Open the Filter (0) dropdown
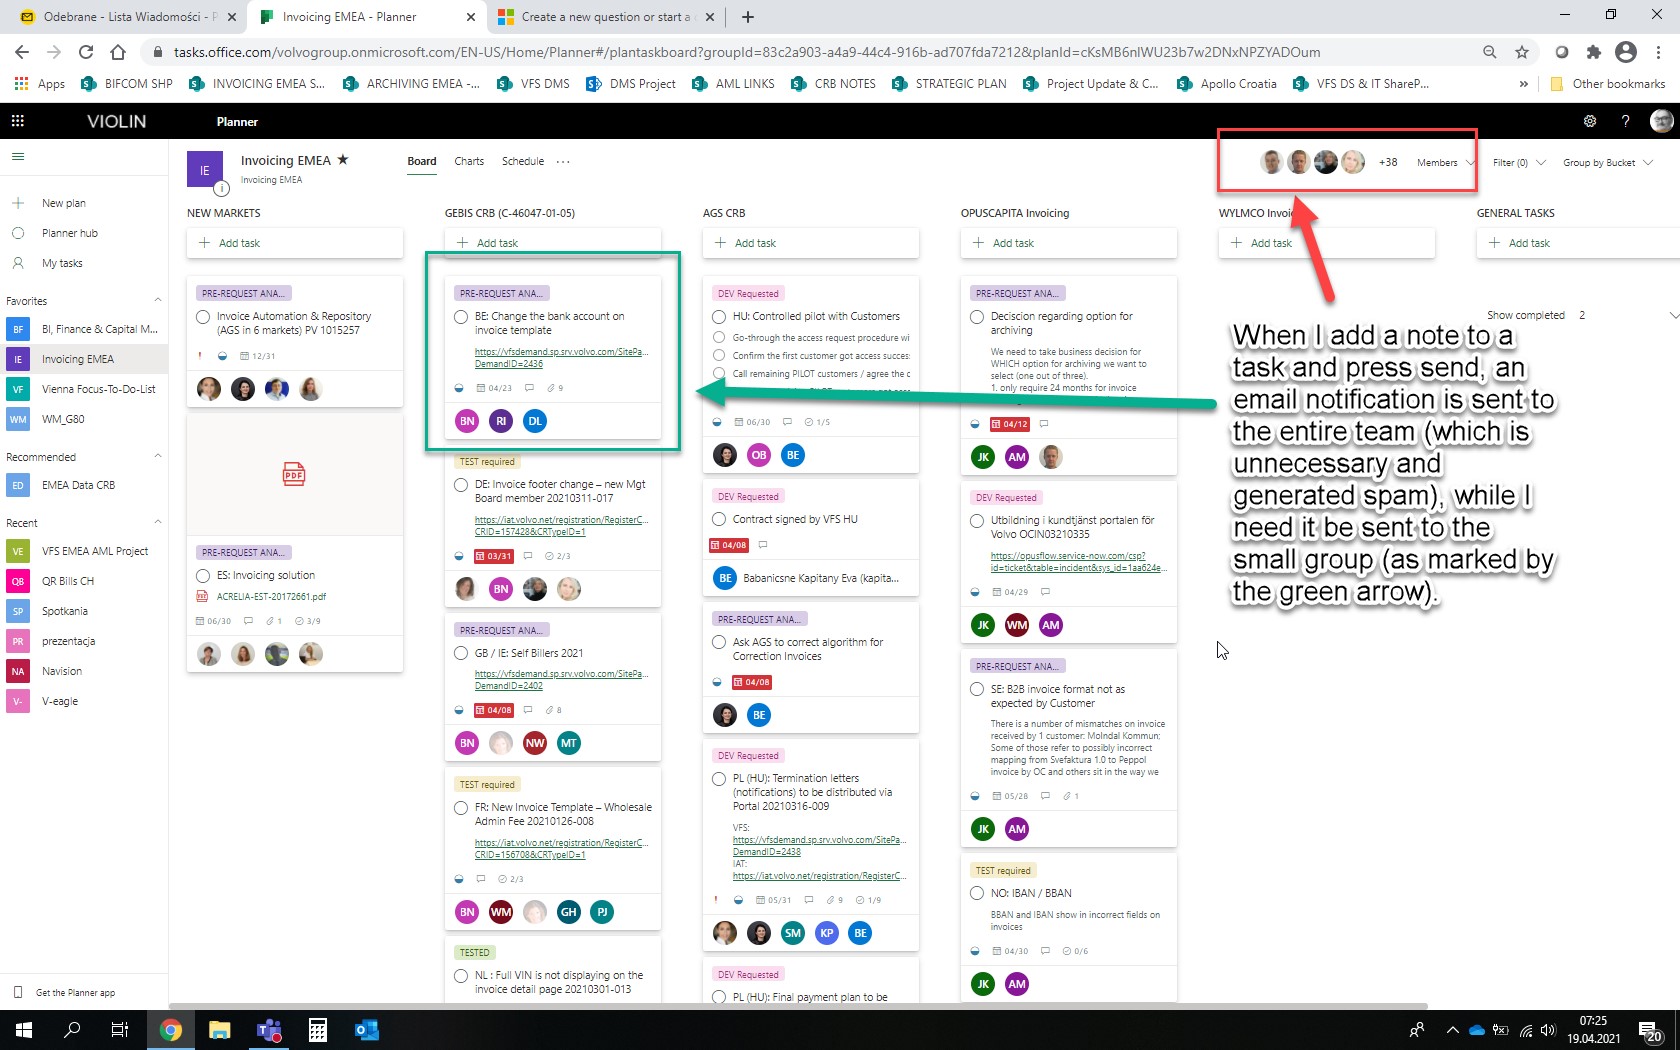The height and width of the screenshot is (1050, 1680). [x=1519, y=162]
